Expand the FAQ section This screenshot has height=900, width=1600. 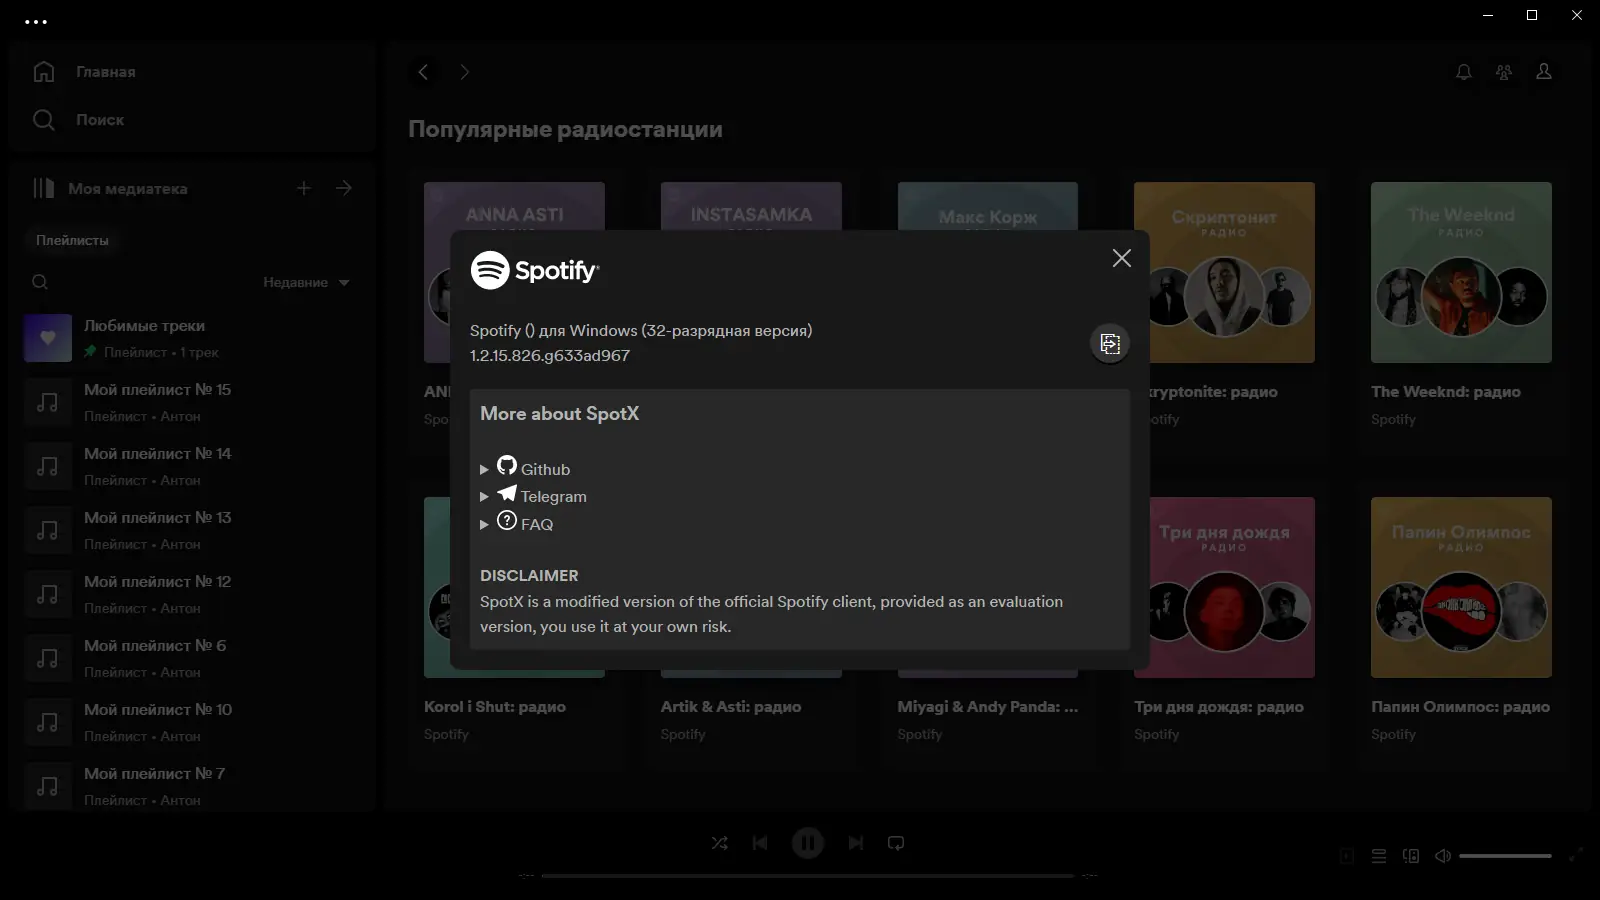(517, 523)
